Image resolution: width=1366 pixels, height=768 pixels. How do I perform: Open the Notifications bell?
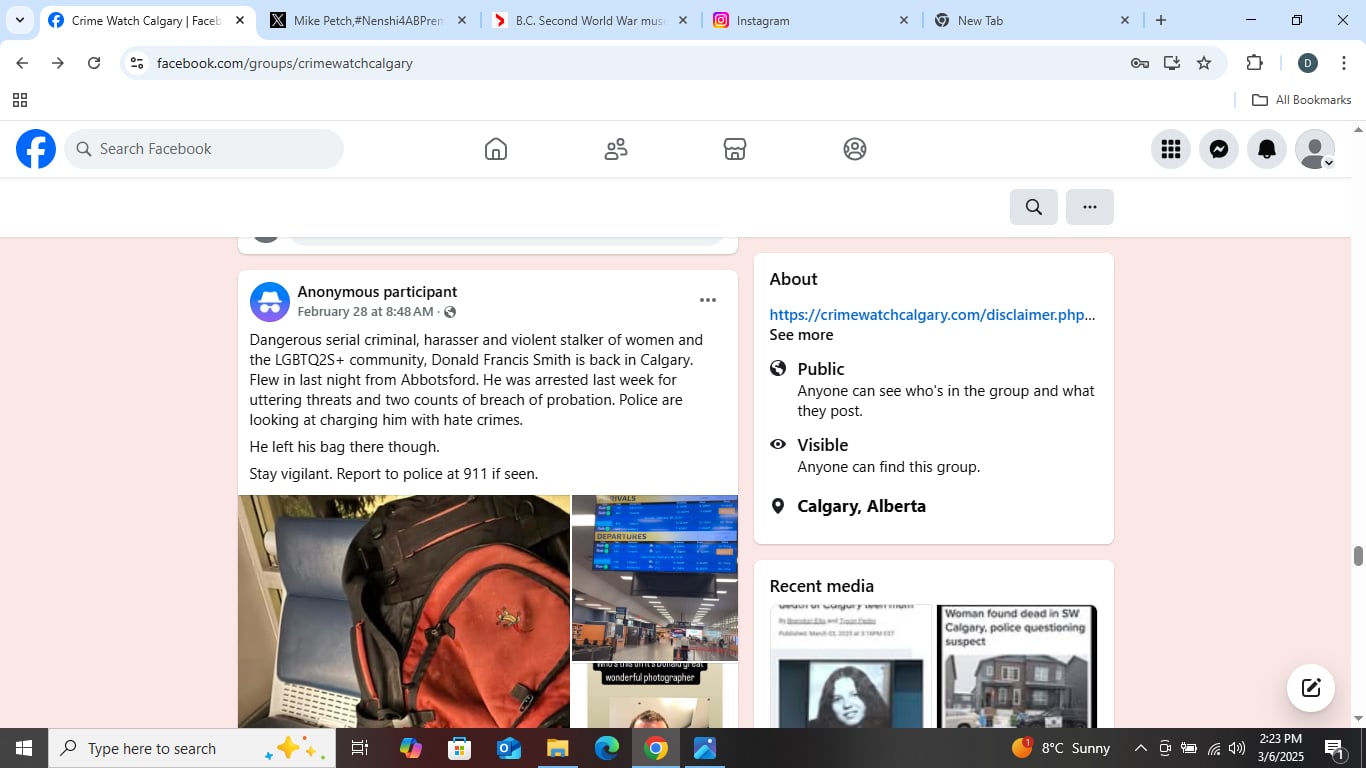(x=1267, y=149)
